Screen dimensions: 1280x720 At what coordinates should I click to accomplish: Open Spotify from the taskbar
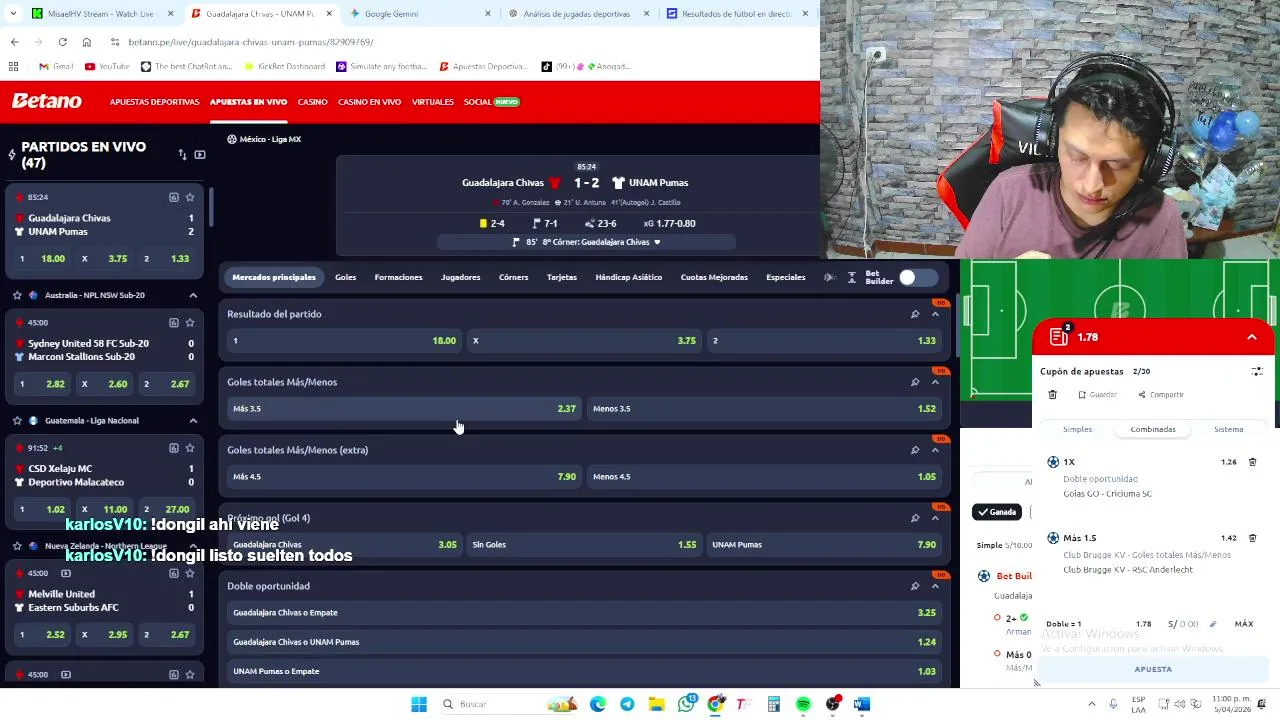(803, 704)
